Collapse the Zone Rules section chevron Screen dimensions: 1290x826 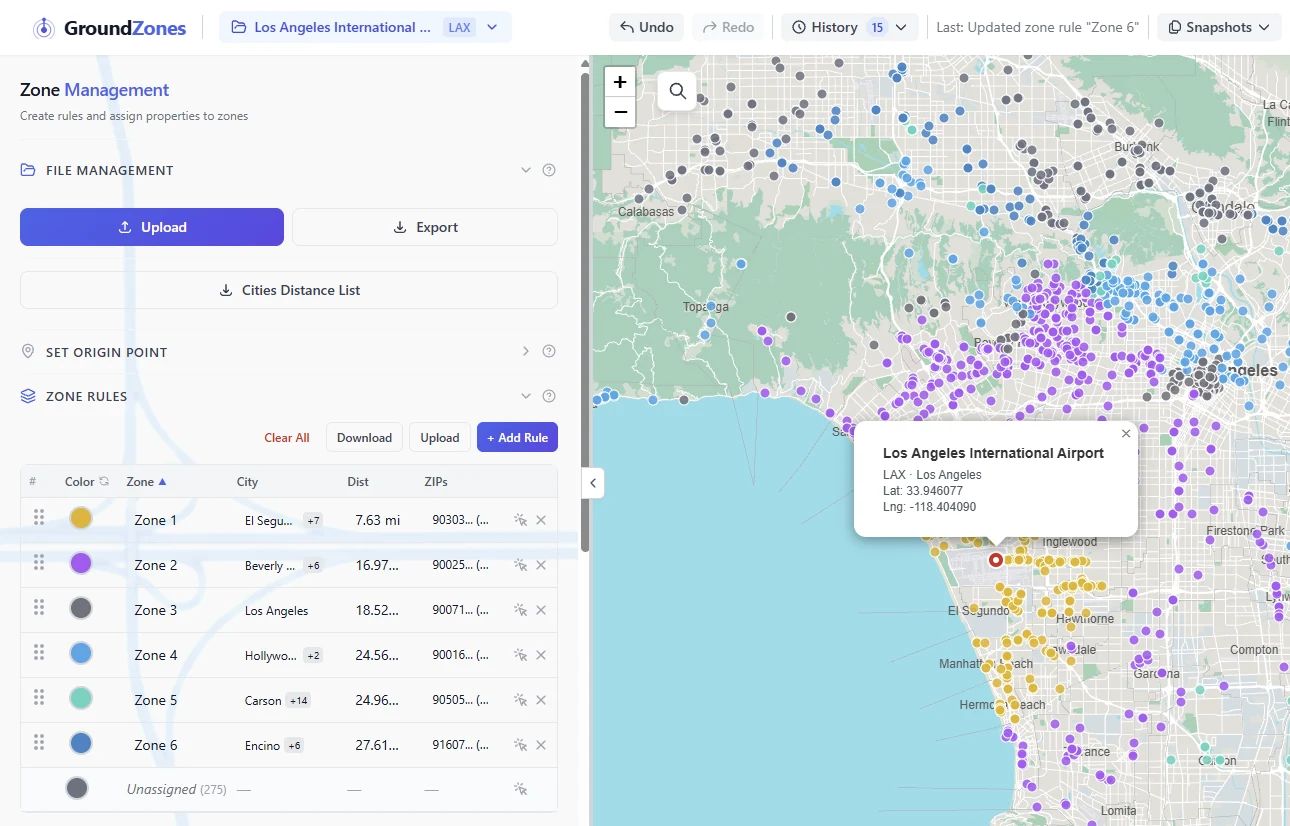(x=526, y=396)
